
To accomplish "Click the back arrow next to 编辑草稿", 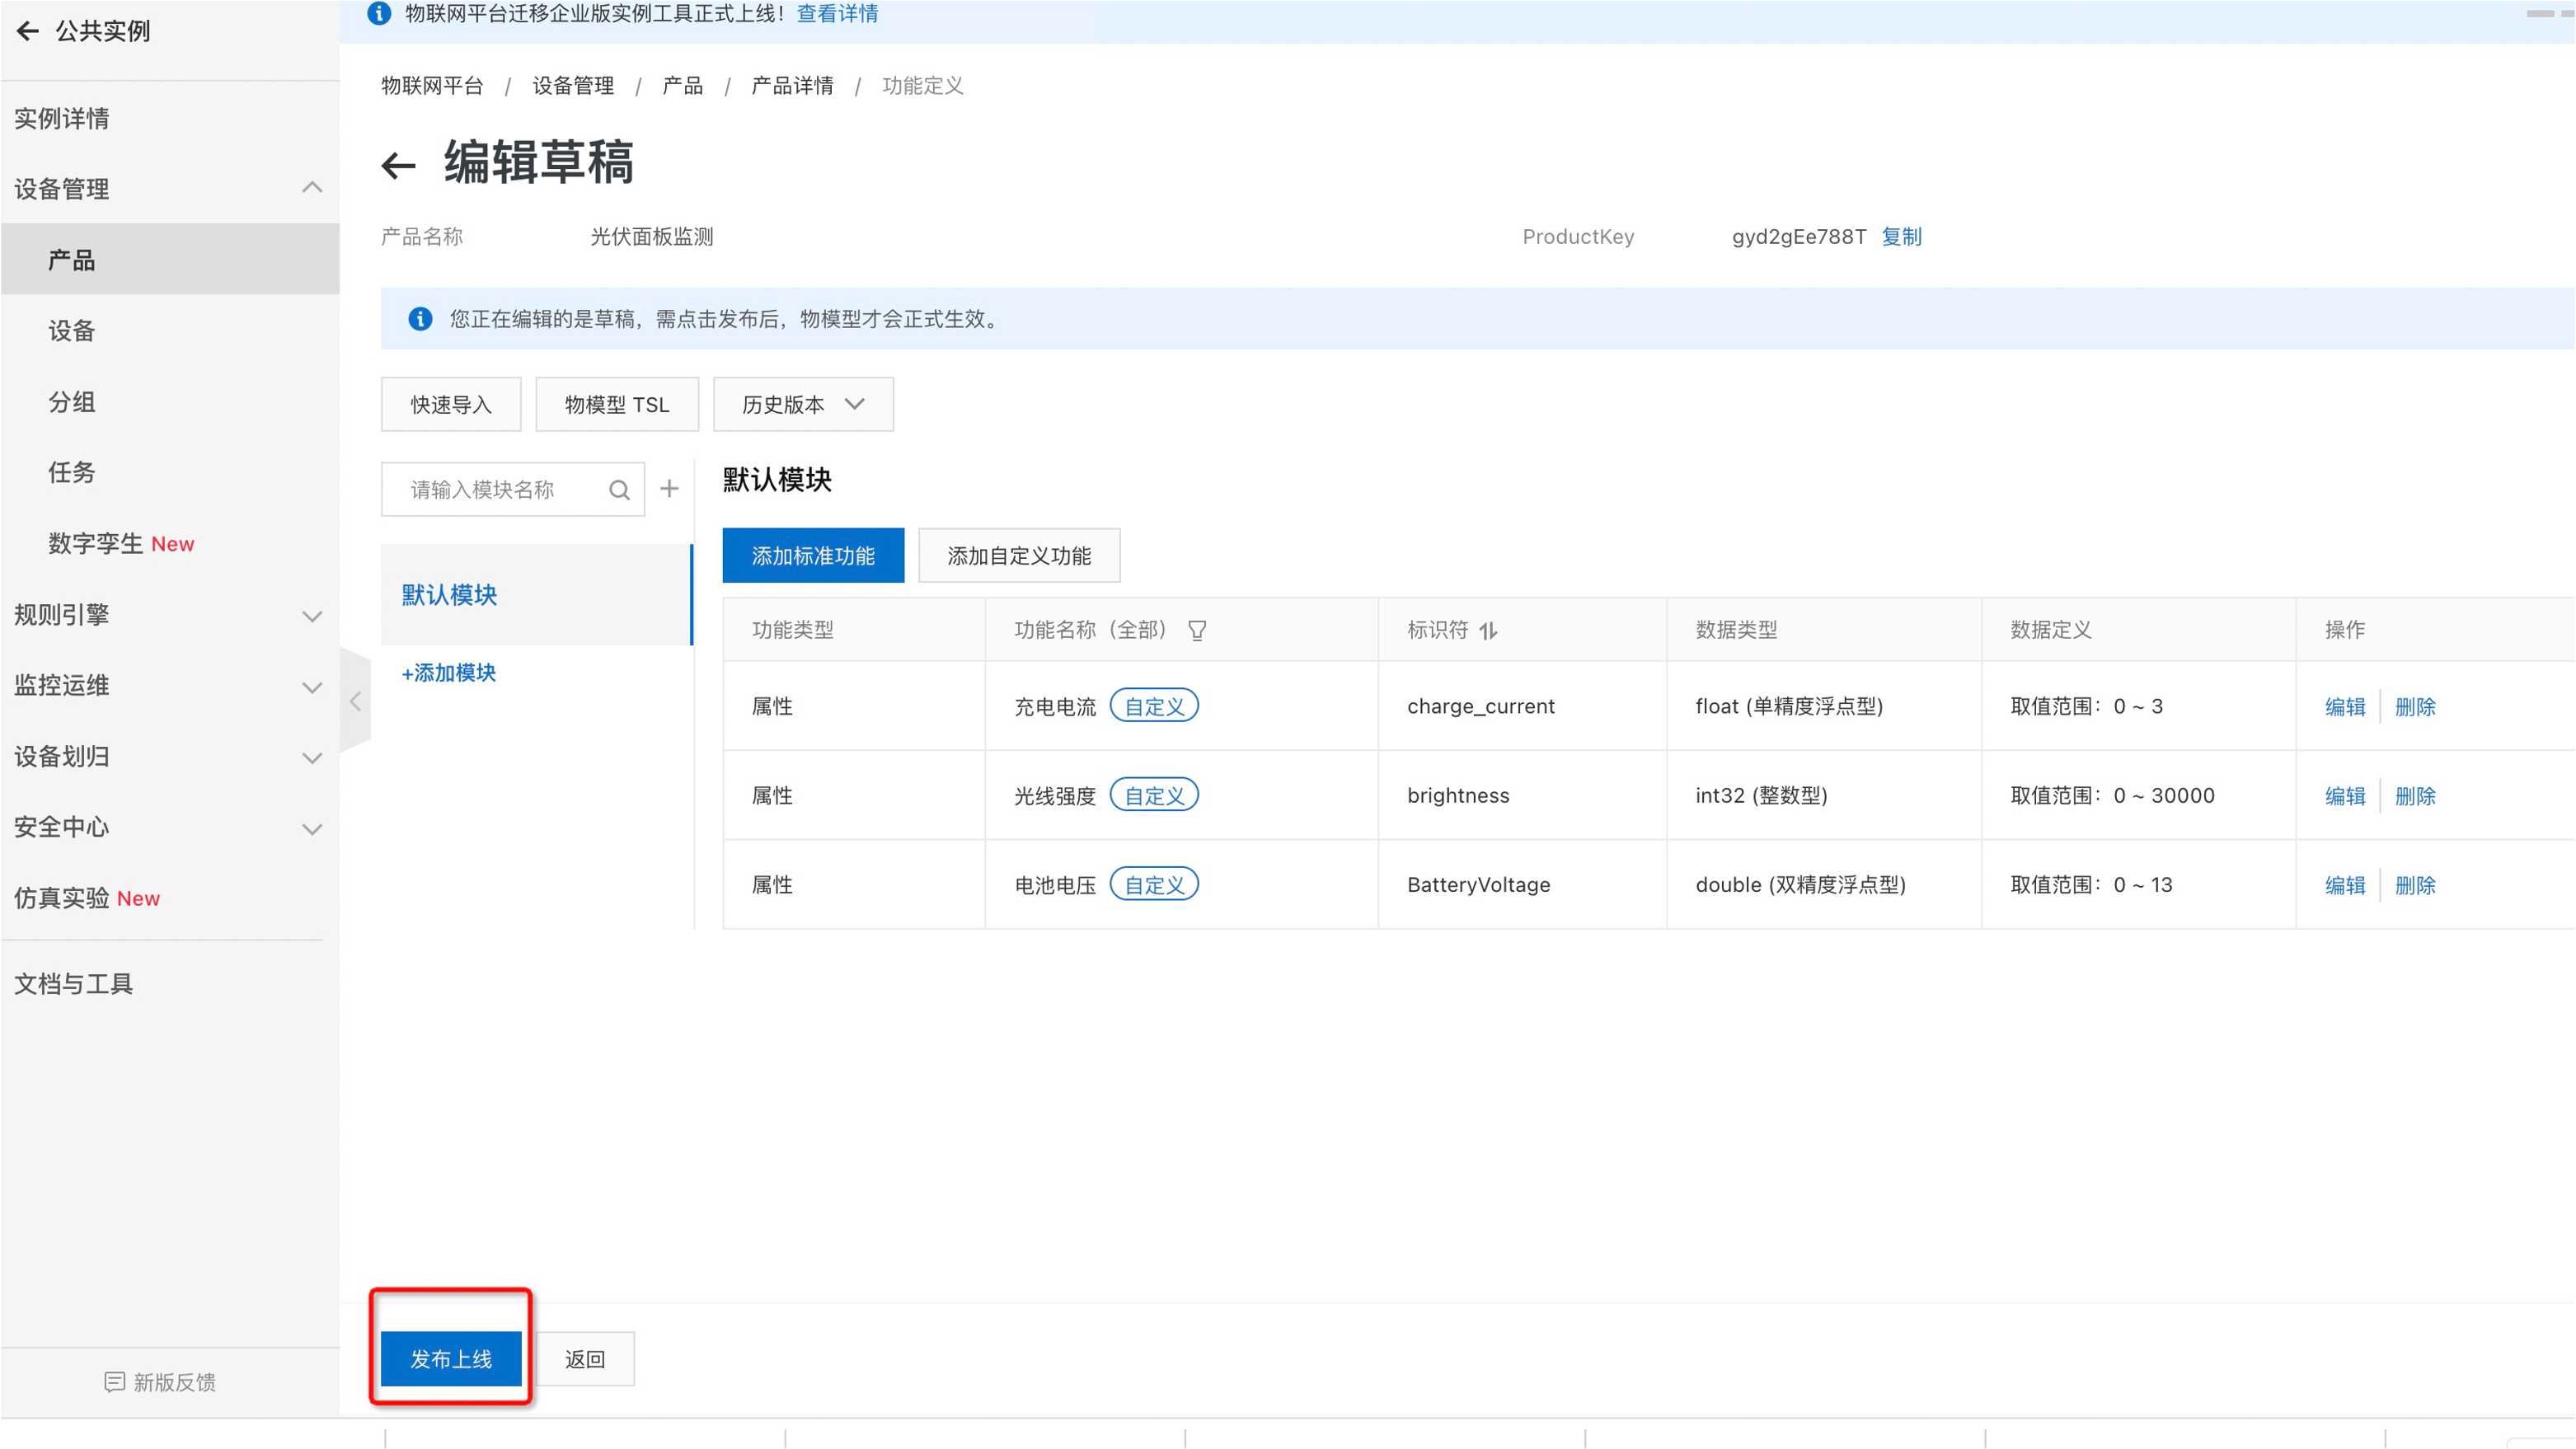I will pos(398,165).
